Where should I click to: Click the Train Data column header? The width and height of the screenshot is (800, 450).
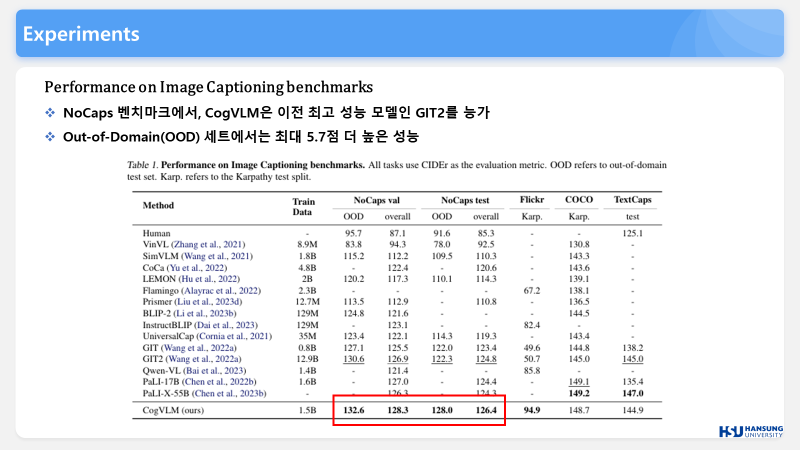304,207
